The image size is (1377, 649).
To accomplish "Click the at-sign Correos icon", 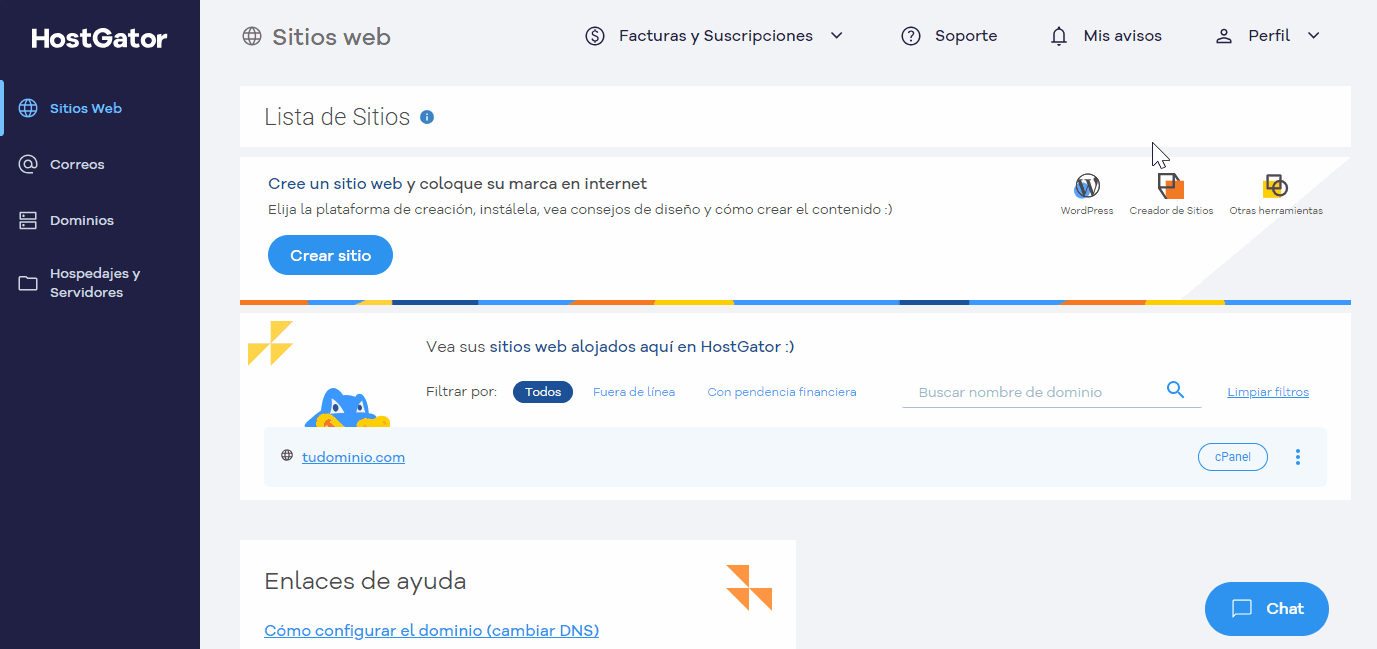I will (x=28, y=164).
